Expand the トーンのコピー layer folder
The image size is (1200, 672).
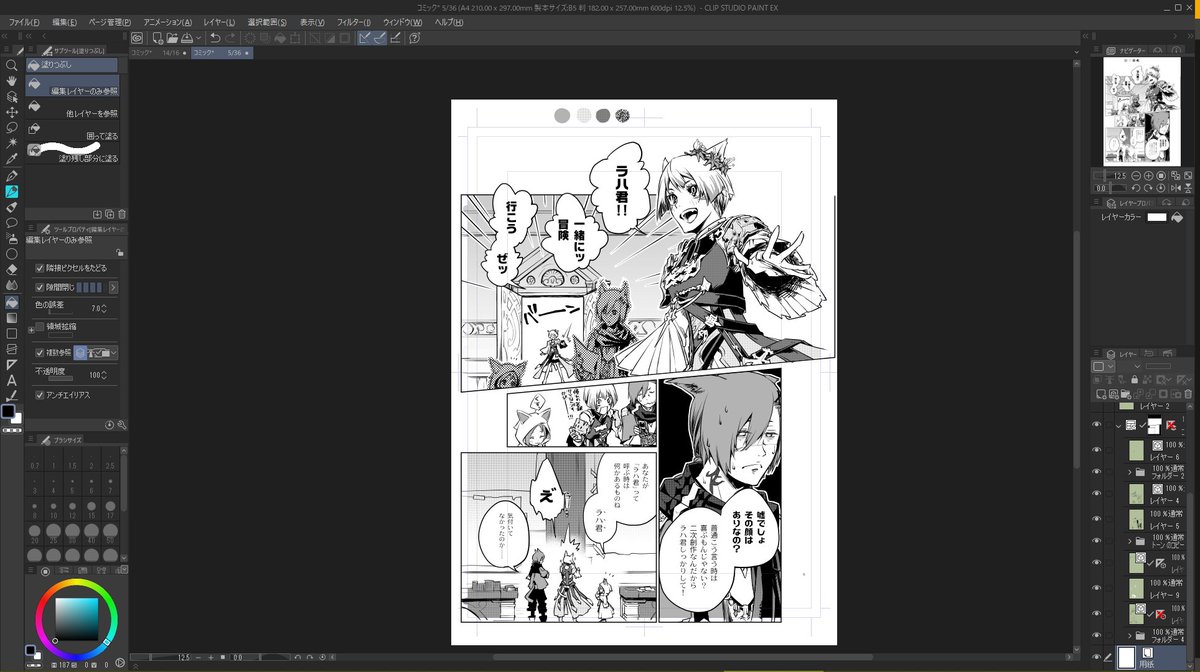[x=1130, y=542]
